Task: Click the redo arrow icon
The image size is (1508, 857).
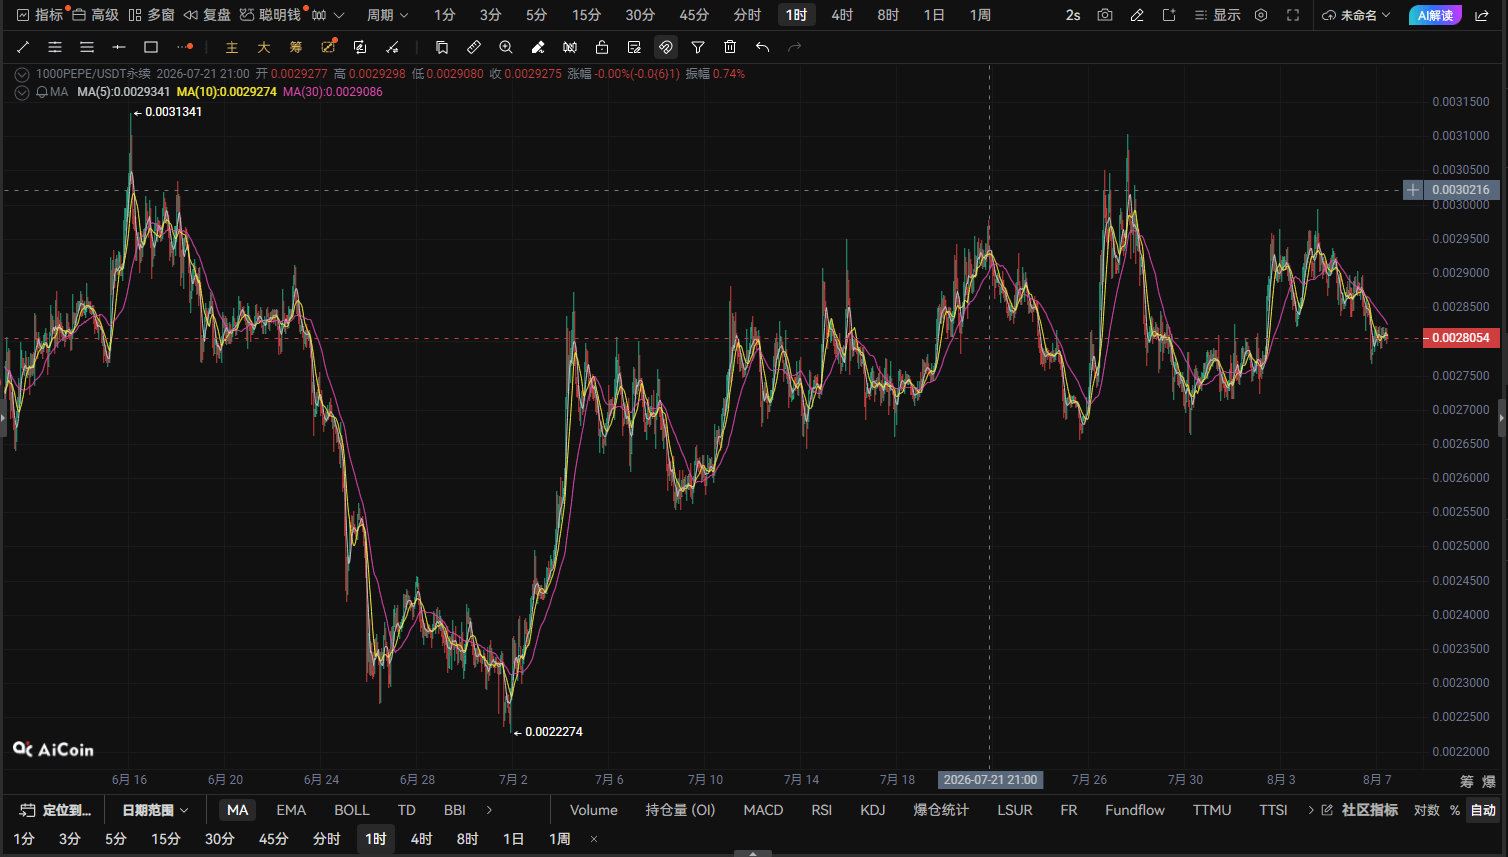Action: (x=794, y=47)
